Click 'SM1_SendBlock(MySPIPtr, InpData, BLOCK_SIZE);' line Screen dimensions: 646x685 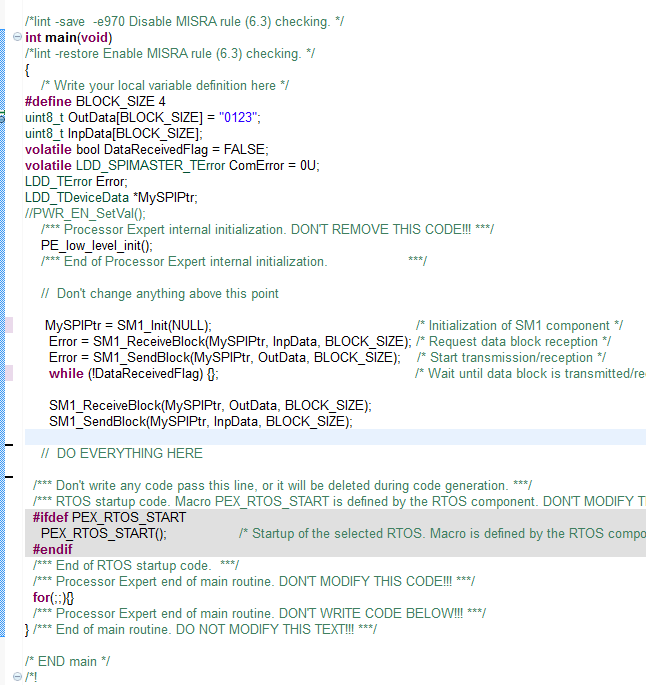tap(200, 422)
